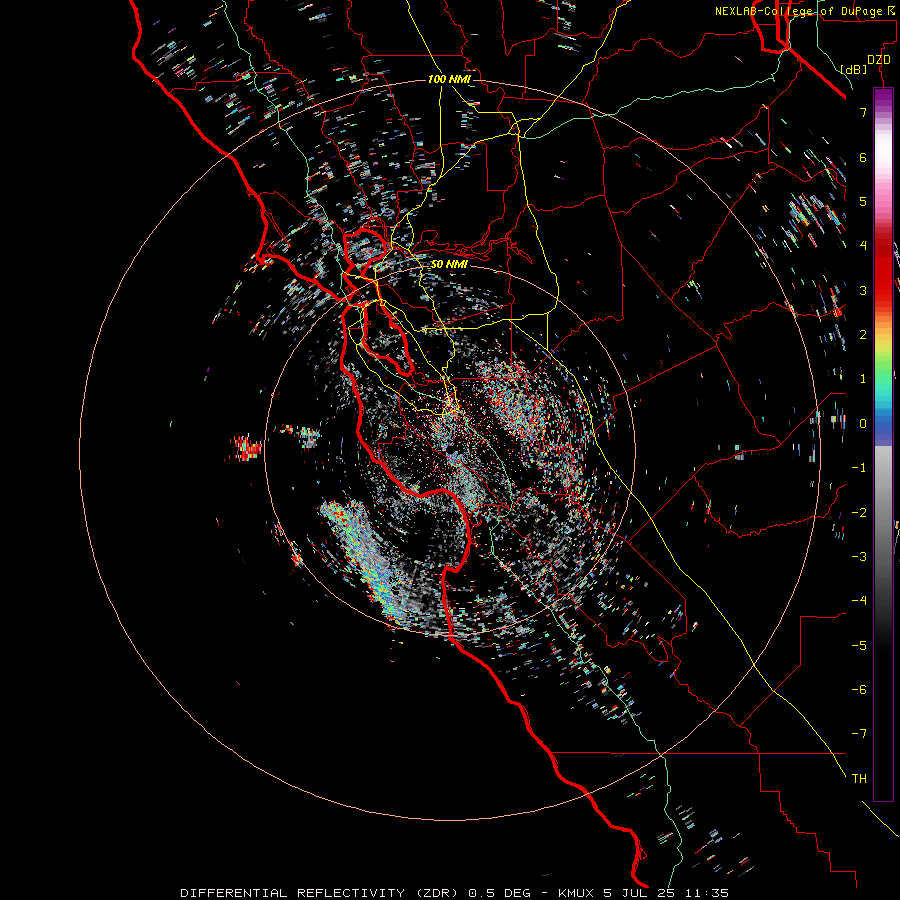Click the -3 value on the dB scale

click(x=859, y=557)
